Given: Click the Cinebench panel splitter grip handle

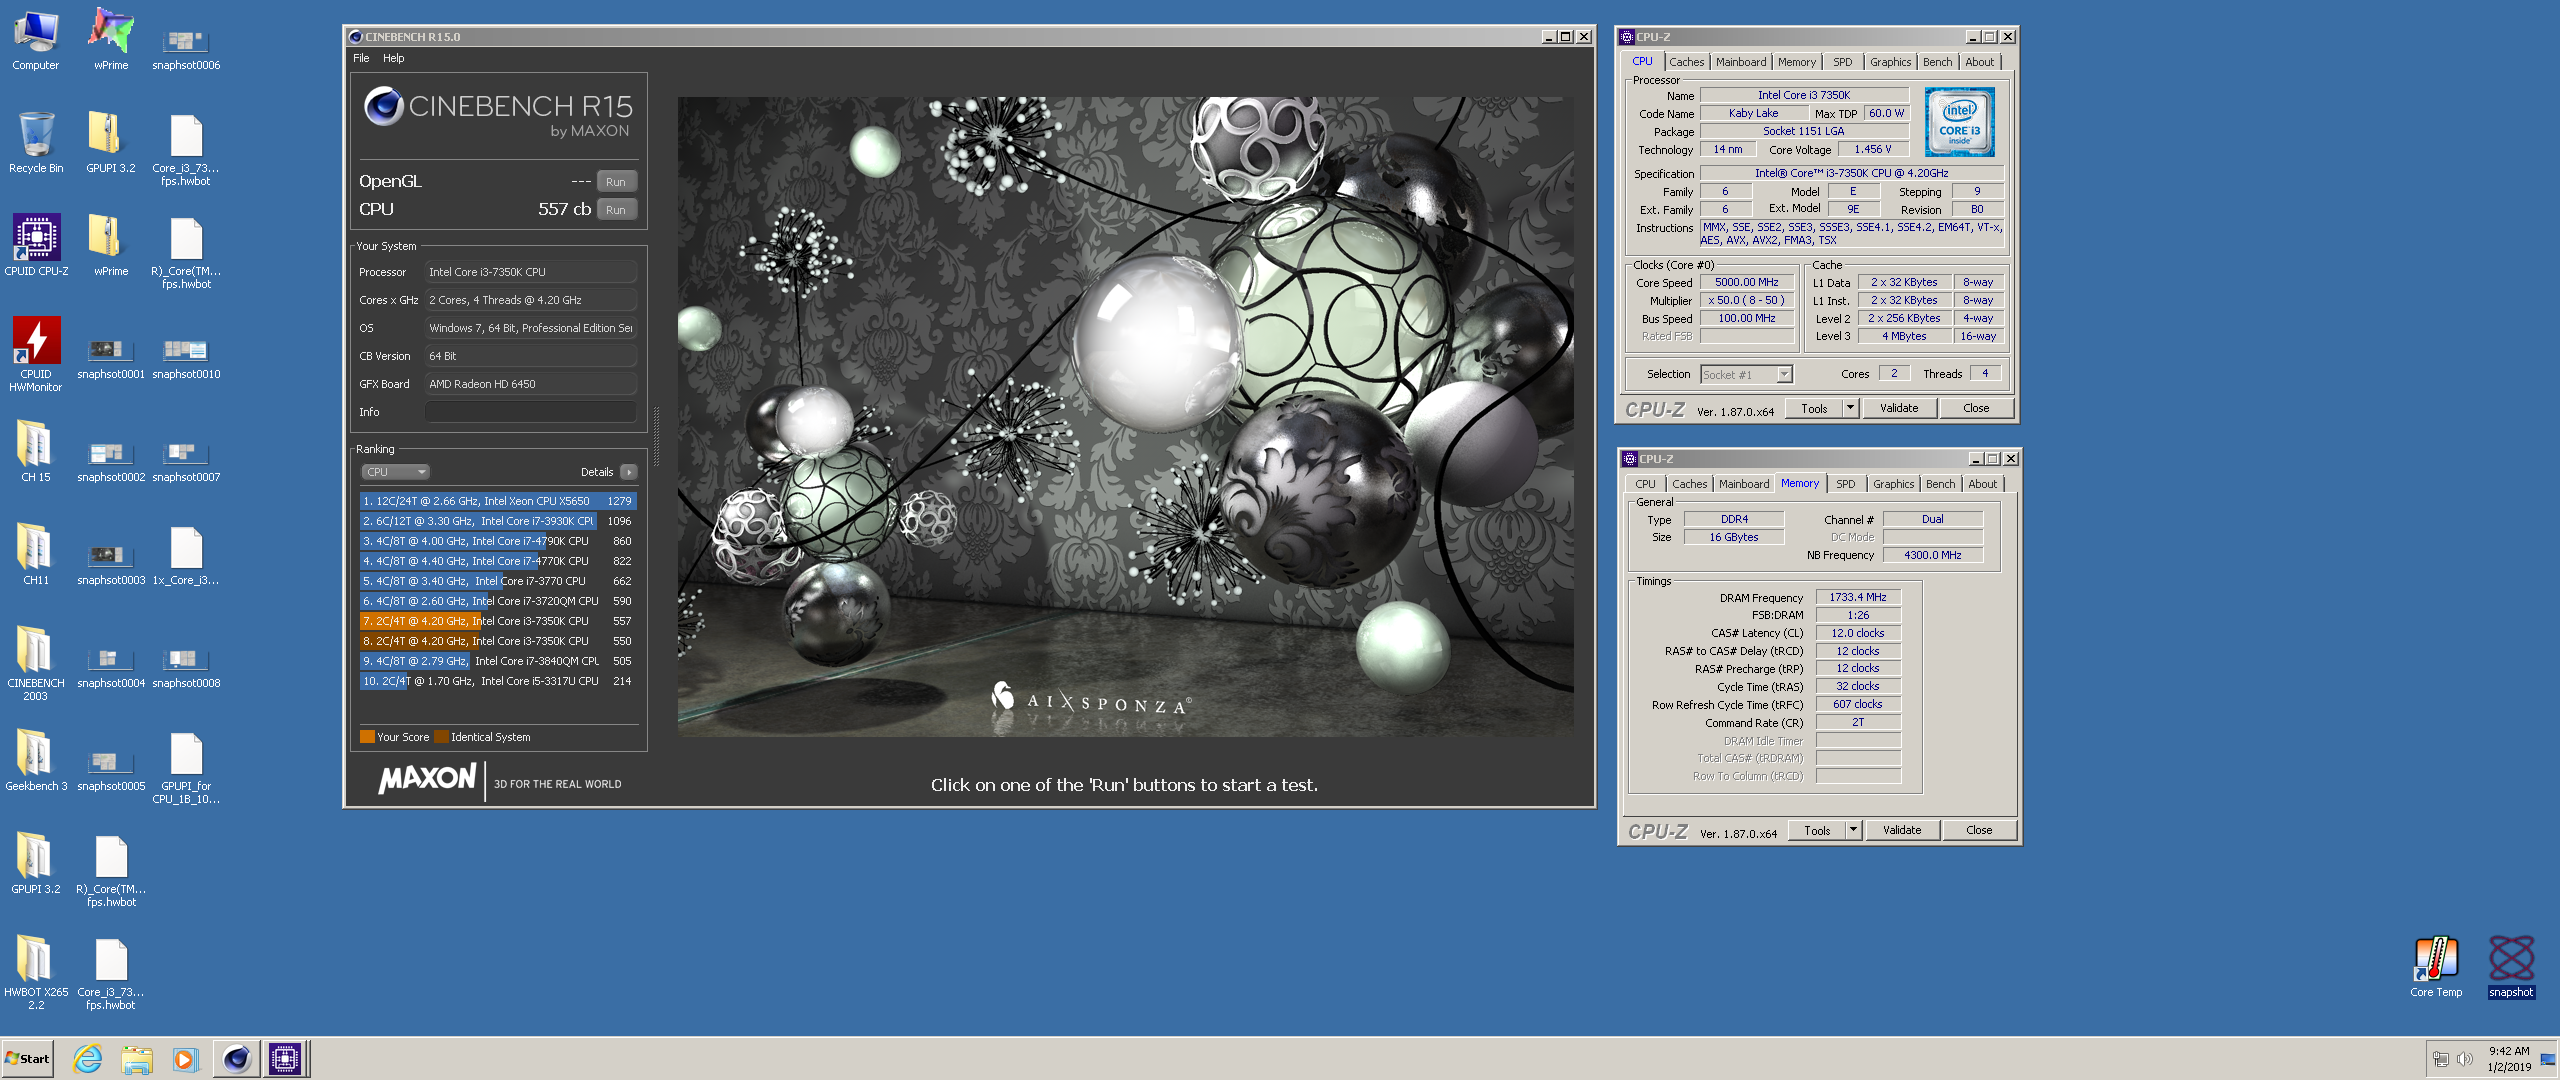Looking at the screenshot, I should (656, 436).
